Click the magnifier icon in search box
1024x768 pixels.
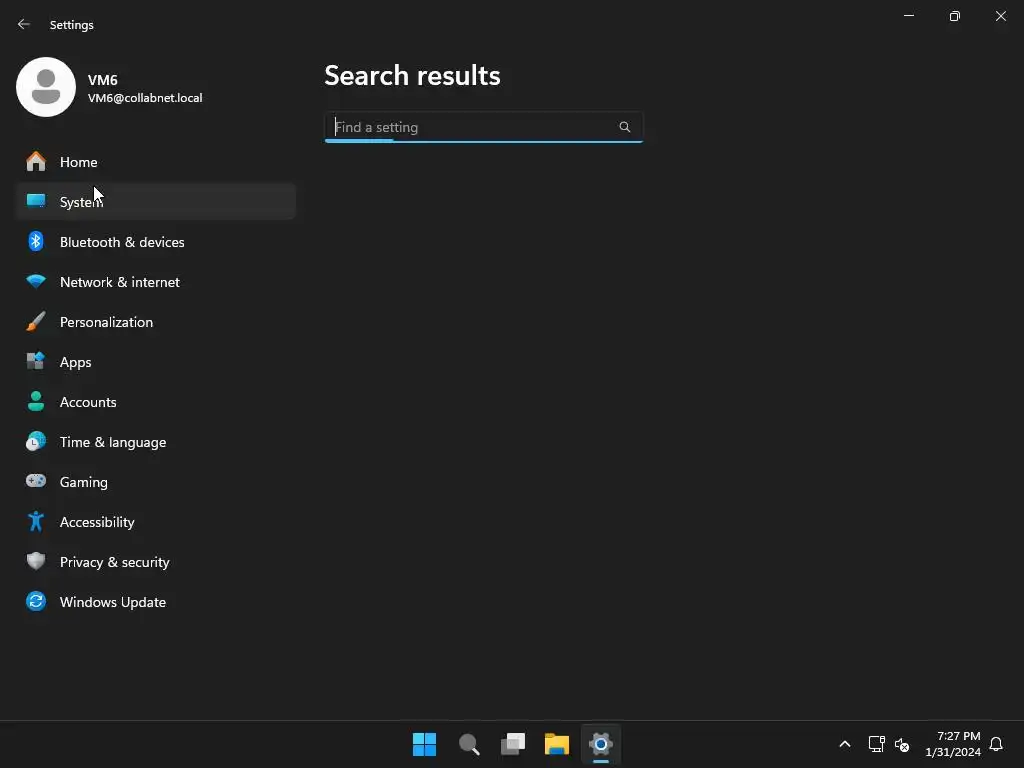coord(625,127)
